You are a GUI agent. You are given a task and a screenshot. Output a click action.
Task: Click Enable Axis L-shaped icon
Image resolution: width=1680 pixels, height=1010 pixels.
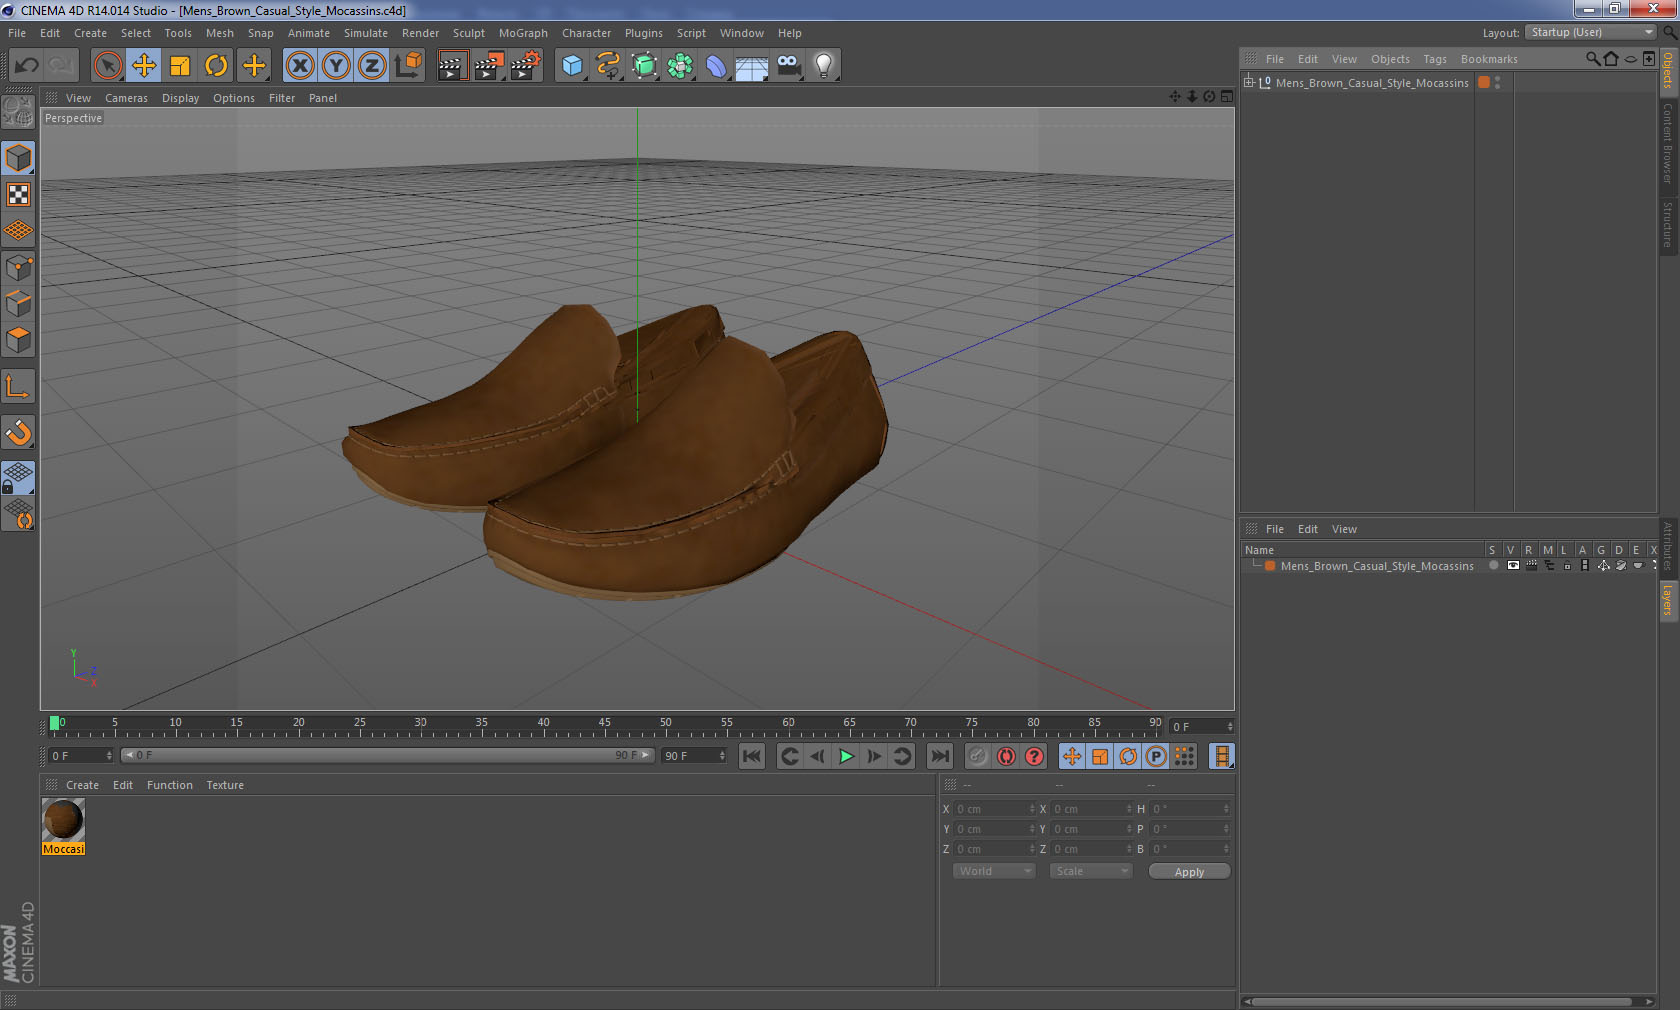pyautogui.click(x=18, y=386)
